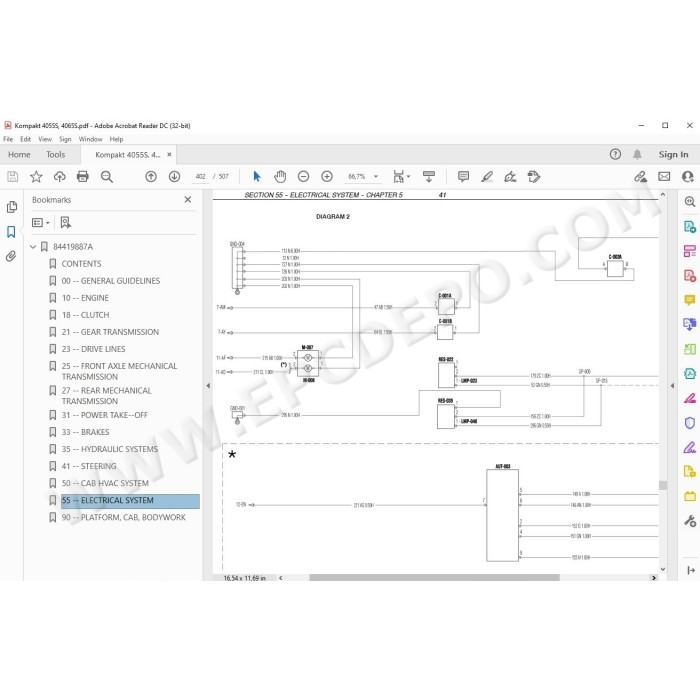
Task: Share a link to file
Action: point(641,177)
